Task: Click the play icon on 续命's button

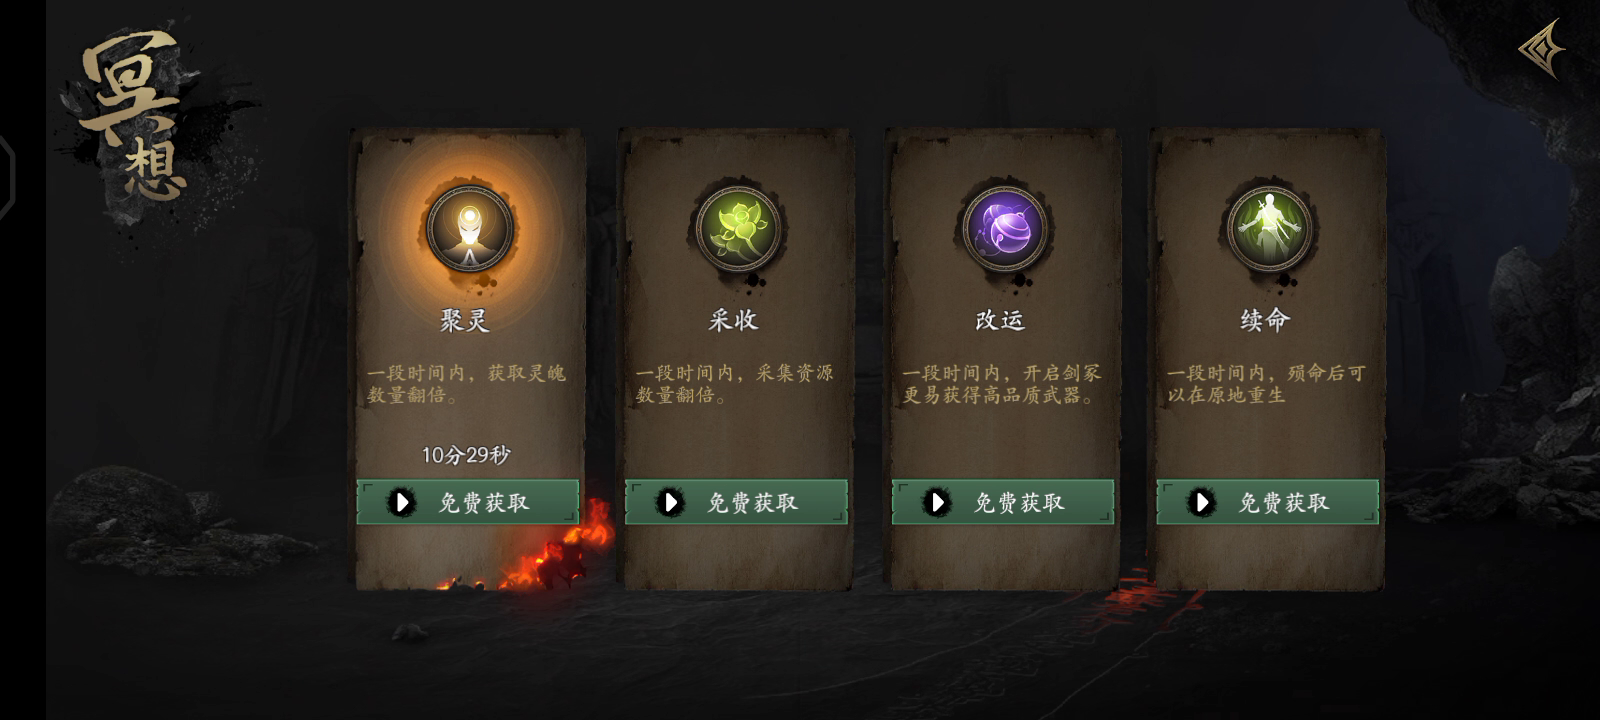Action: click(x=1201, y=502)
